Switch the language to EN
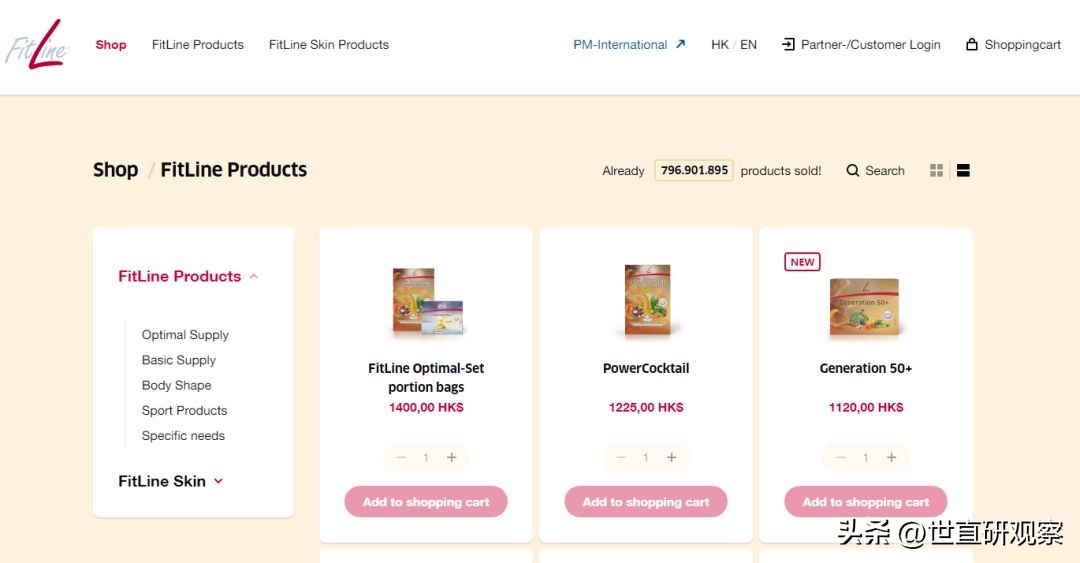This screenshot has height=563, width=1080. point(748,45)
